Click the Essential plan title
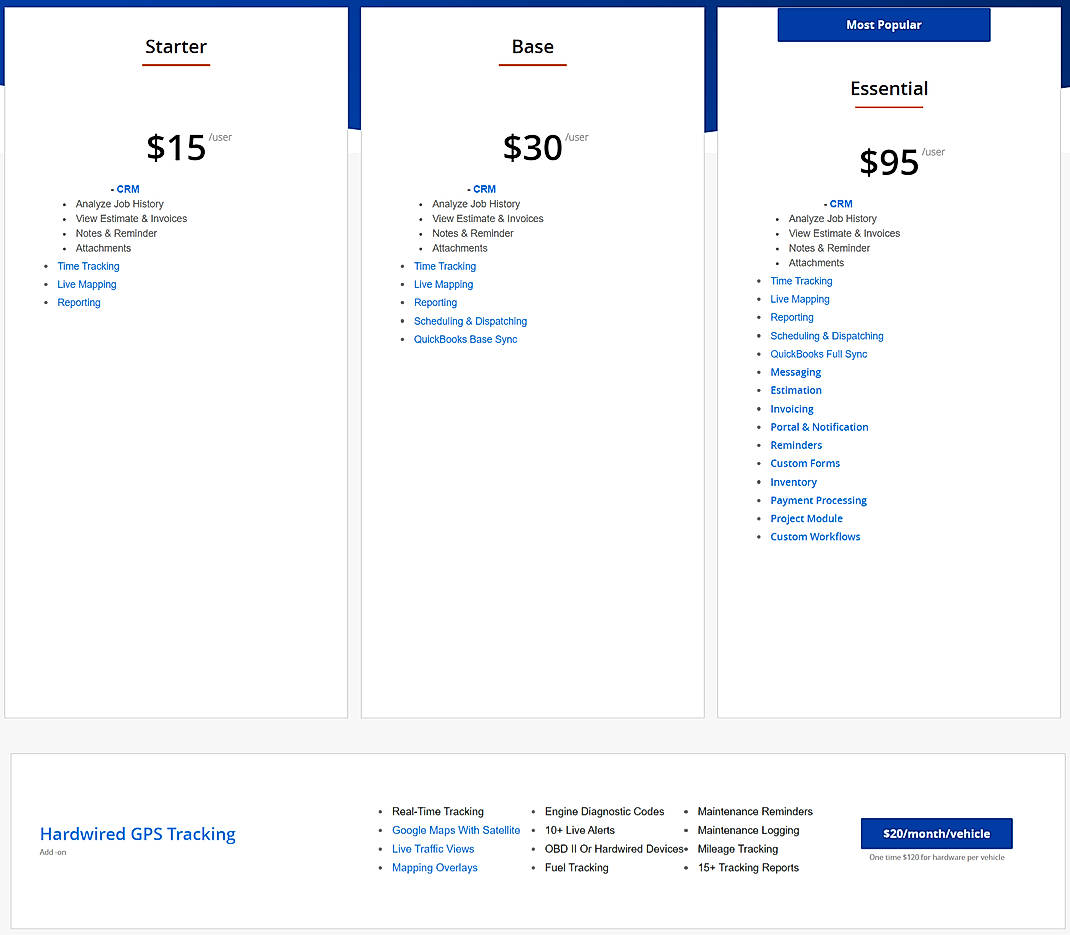This screenshot has width=1070, height=935. click(x=889, y=89)
